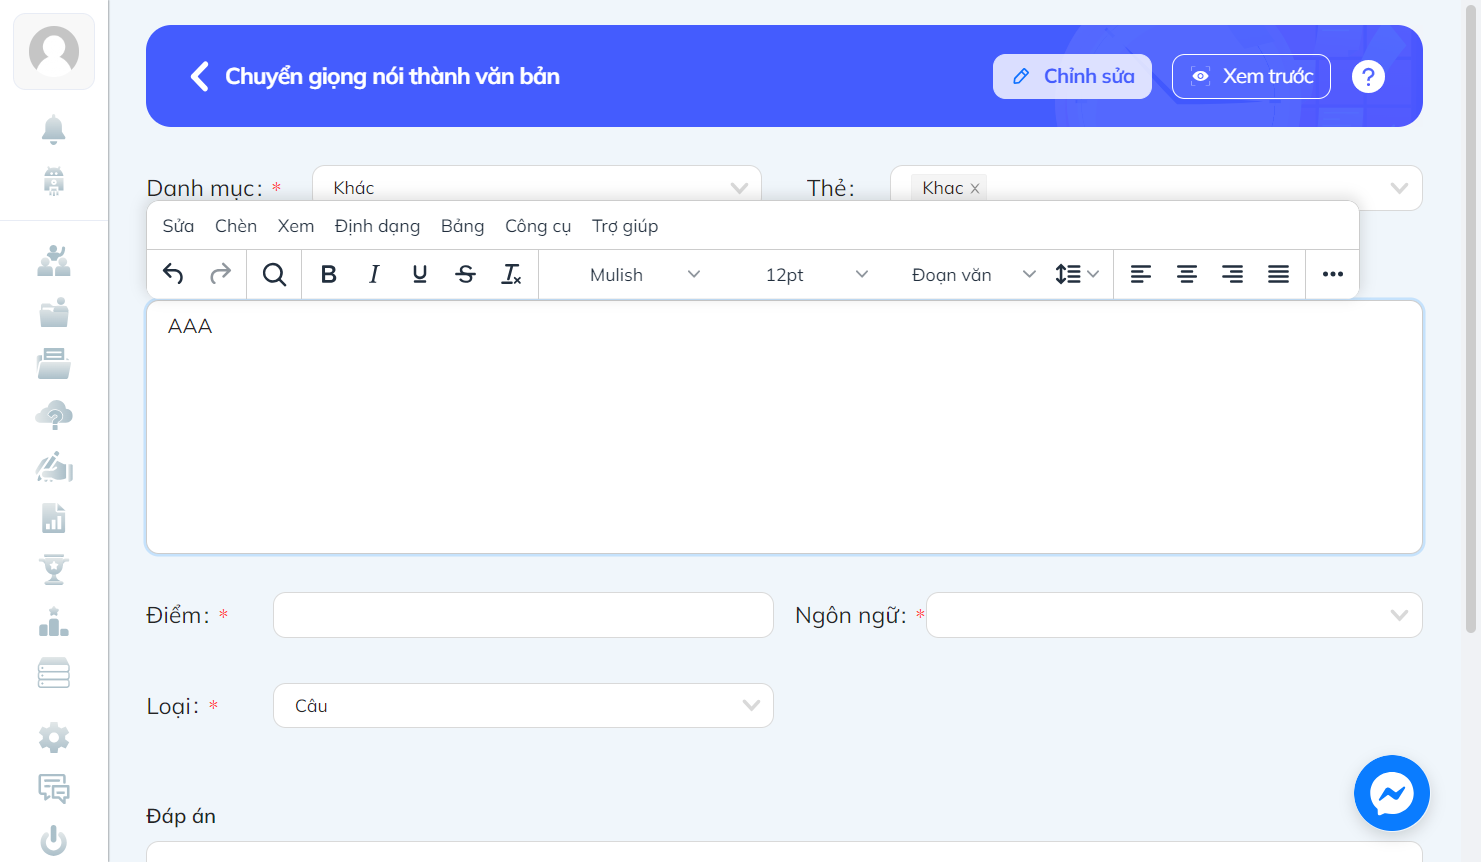Toggle strikethrough formatting
Viewport: 1481px width, 862px height.
(466, 274)
